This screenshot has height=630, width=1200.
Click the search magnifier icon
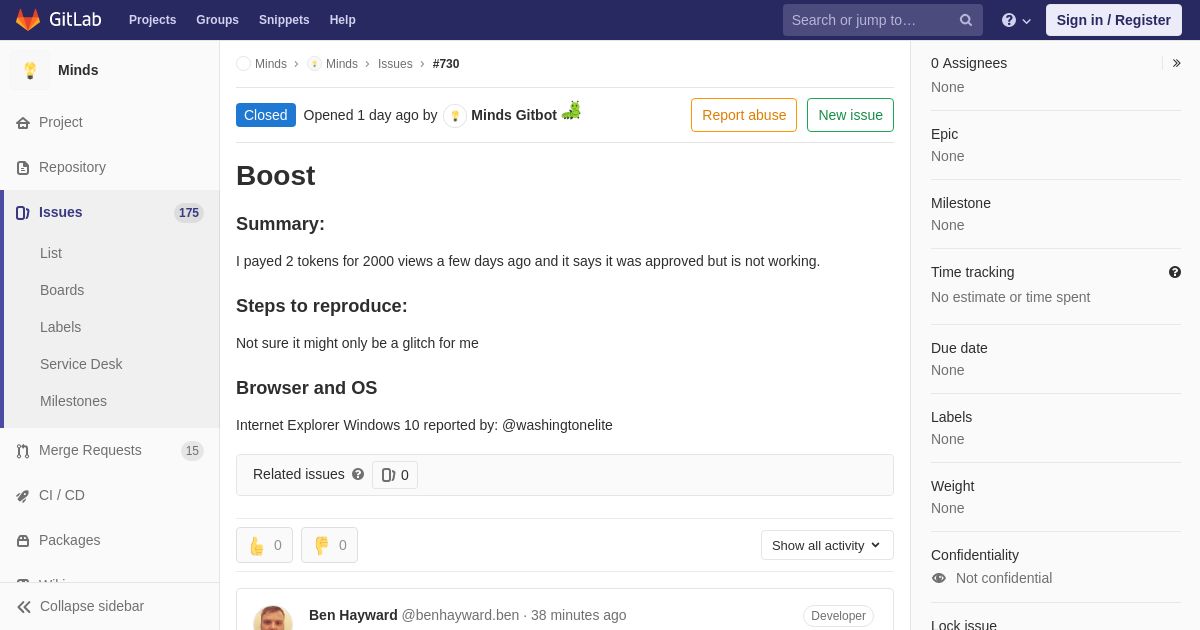[966, 20]
